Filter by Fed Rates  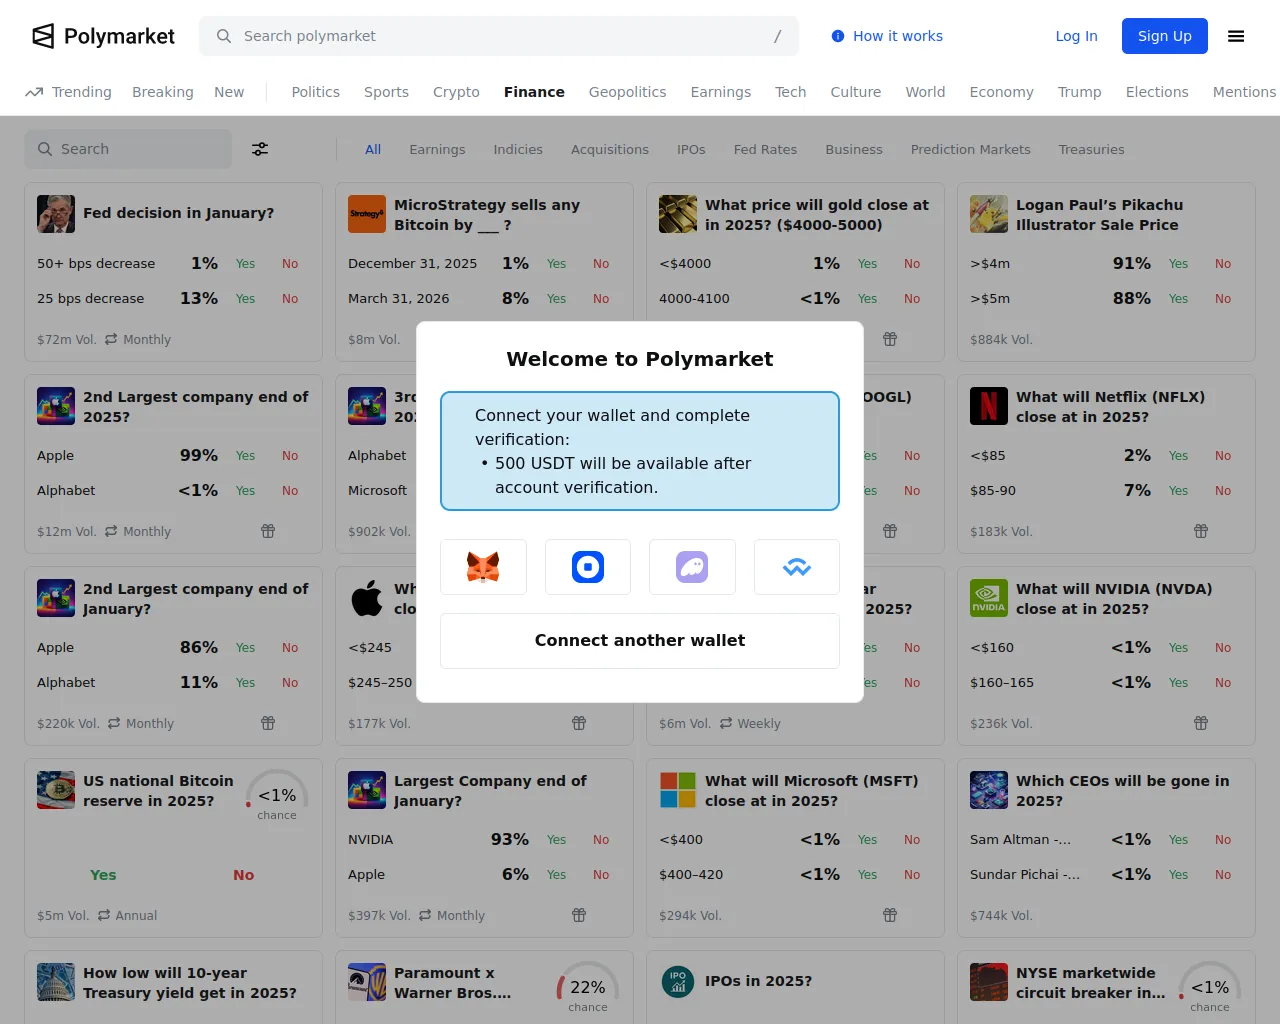point(765,149)
